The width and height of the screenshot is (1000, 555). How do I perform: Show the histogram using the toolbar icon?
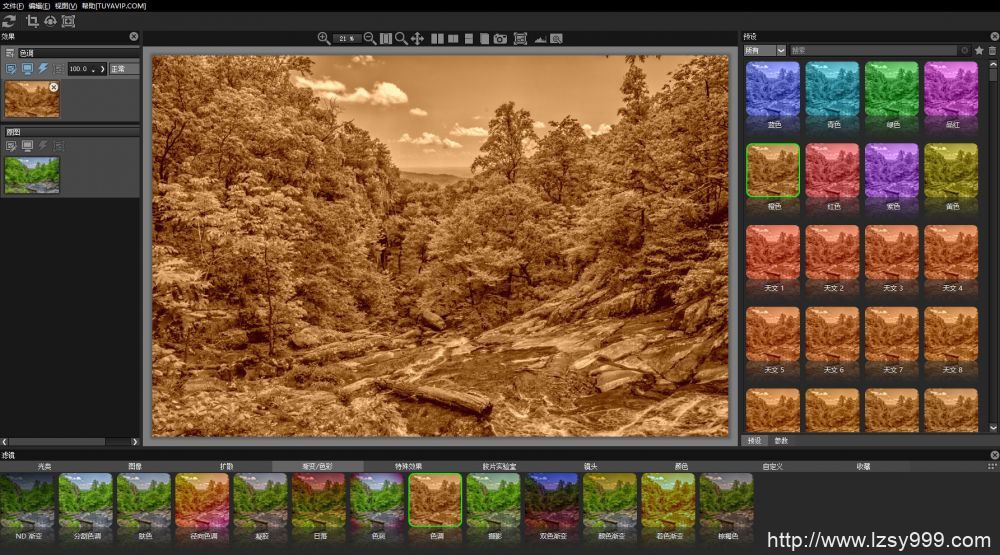coord(540,38)
